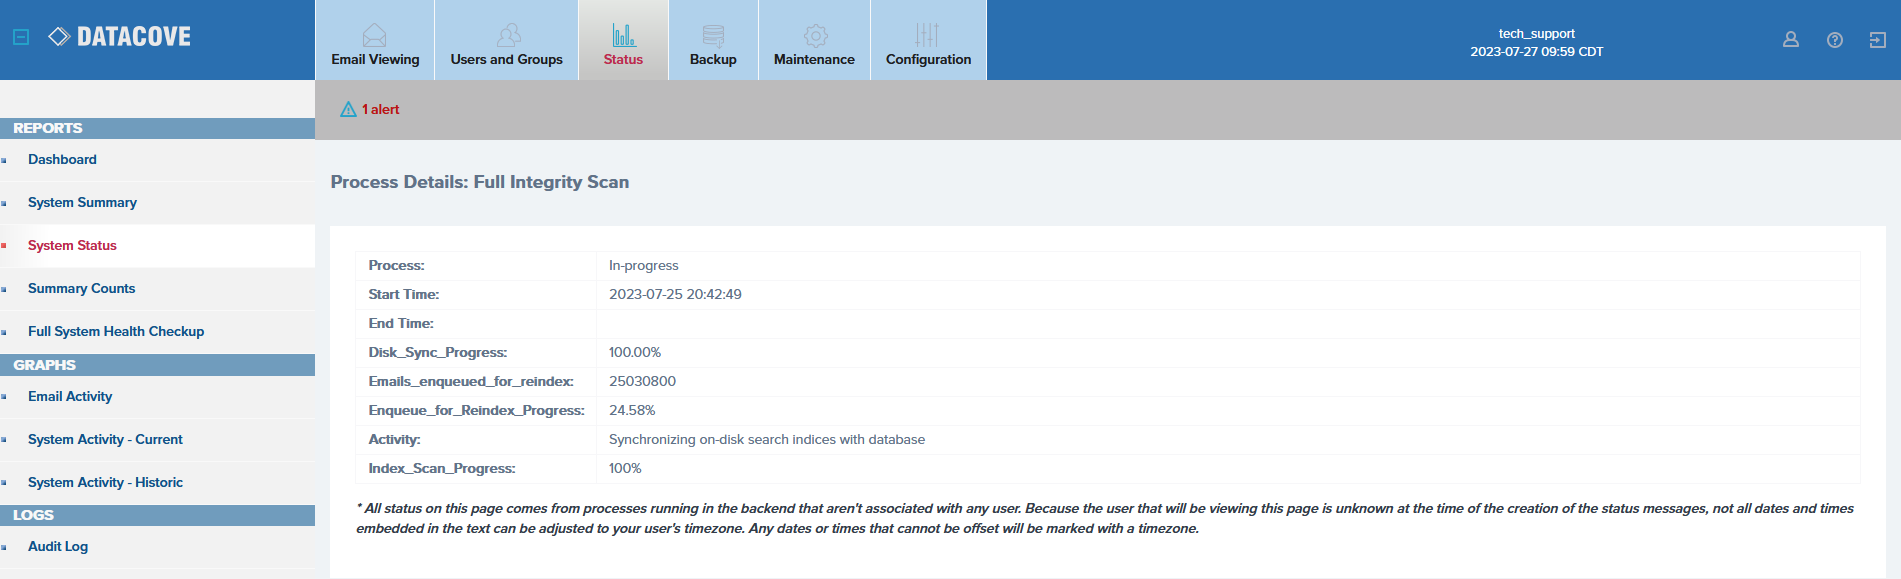Select System Status in sidebar

pos(72,246)
